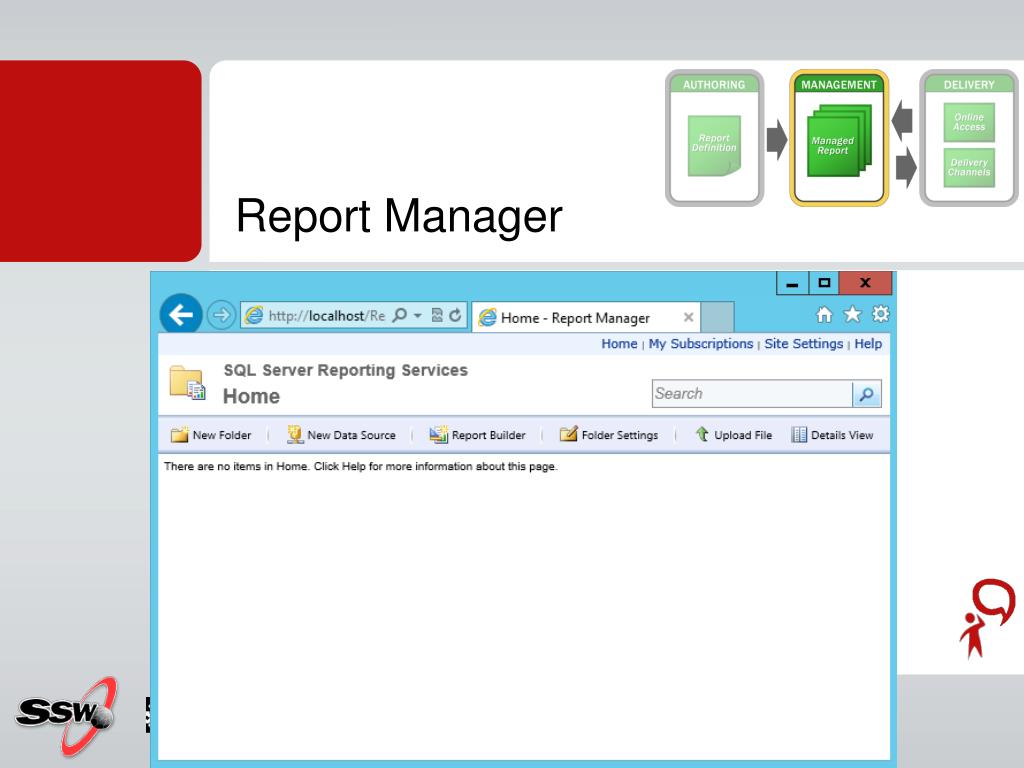Screen dimensions: 1024x768
Task: Click the Reporting Services folder icon
Action: point(187,383)
